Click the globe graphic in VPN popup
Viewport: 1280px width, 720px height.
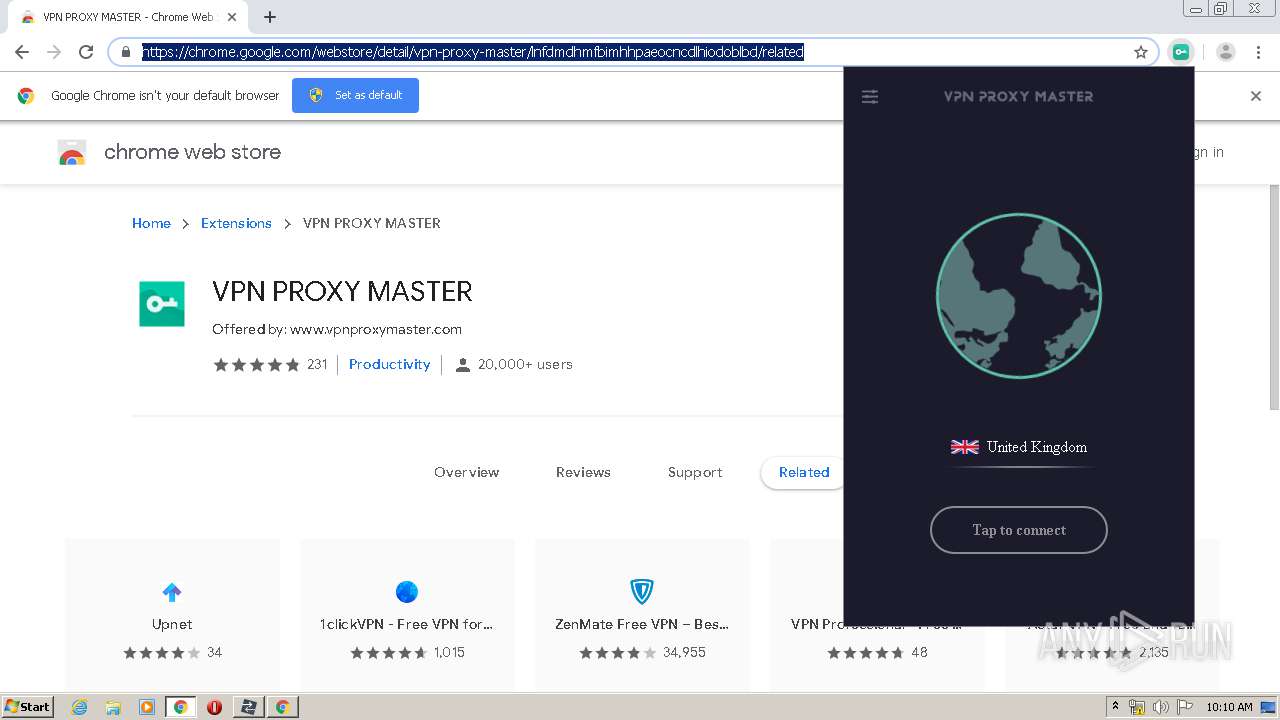1018,296
